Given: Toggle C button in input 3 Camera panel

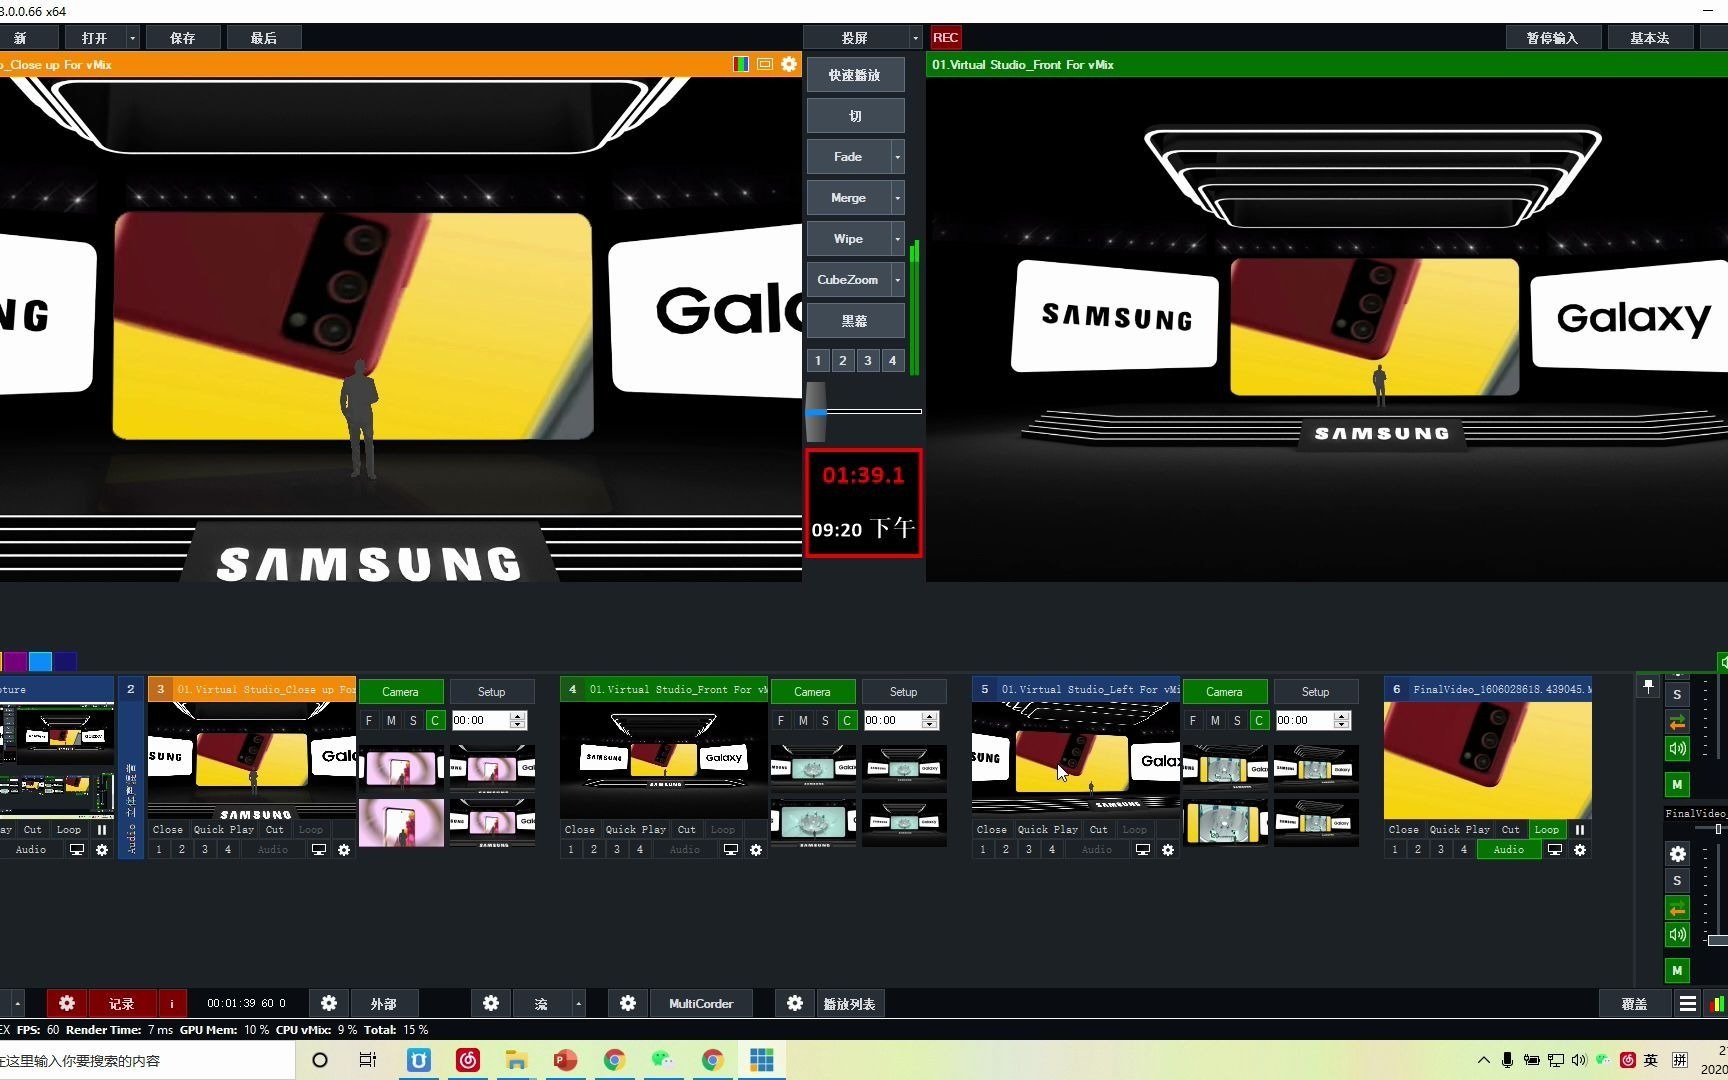Looking at the screenshot, I should pos(435,720).
